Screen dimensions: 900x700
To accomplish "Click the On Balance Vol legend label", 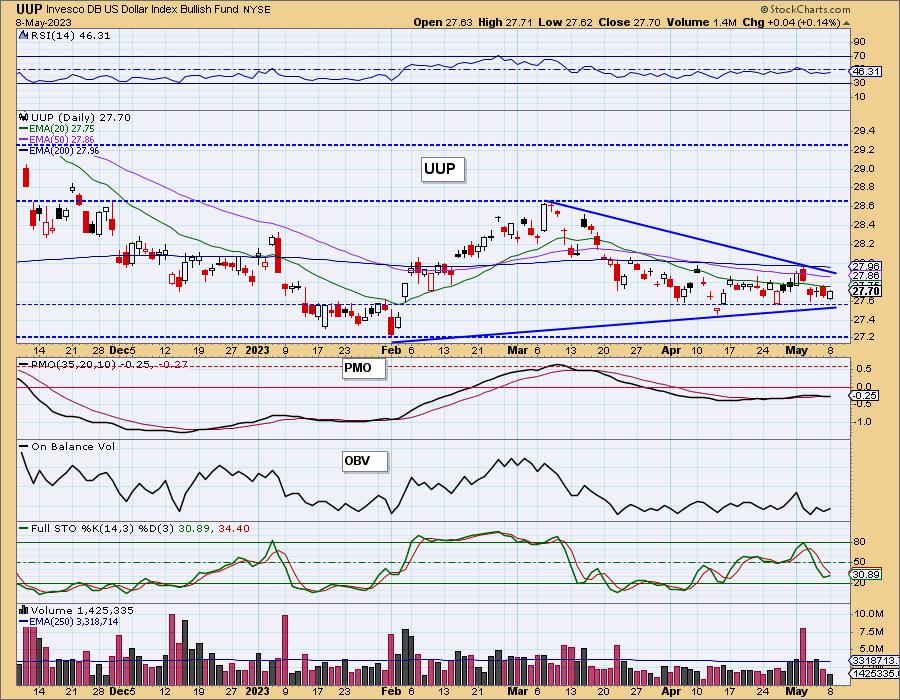I will pyautogui.click(x=73, y=446).
